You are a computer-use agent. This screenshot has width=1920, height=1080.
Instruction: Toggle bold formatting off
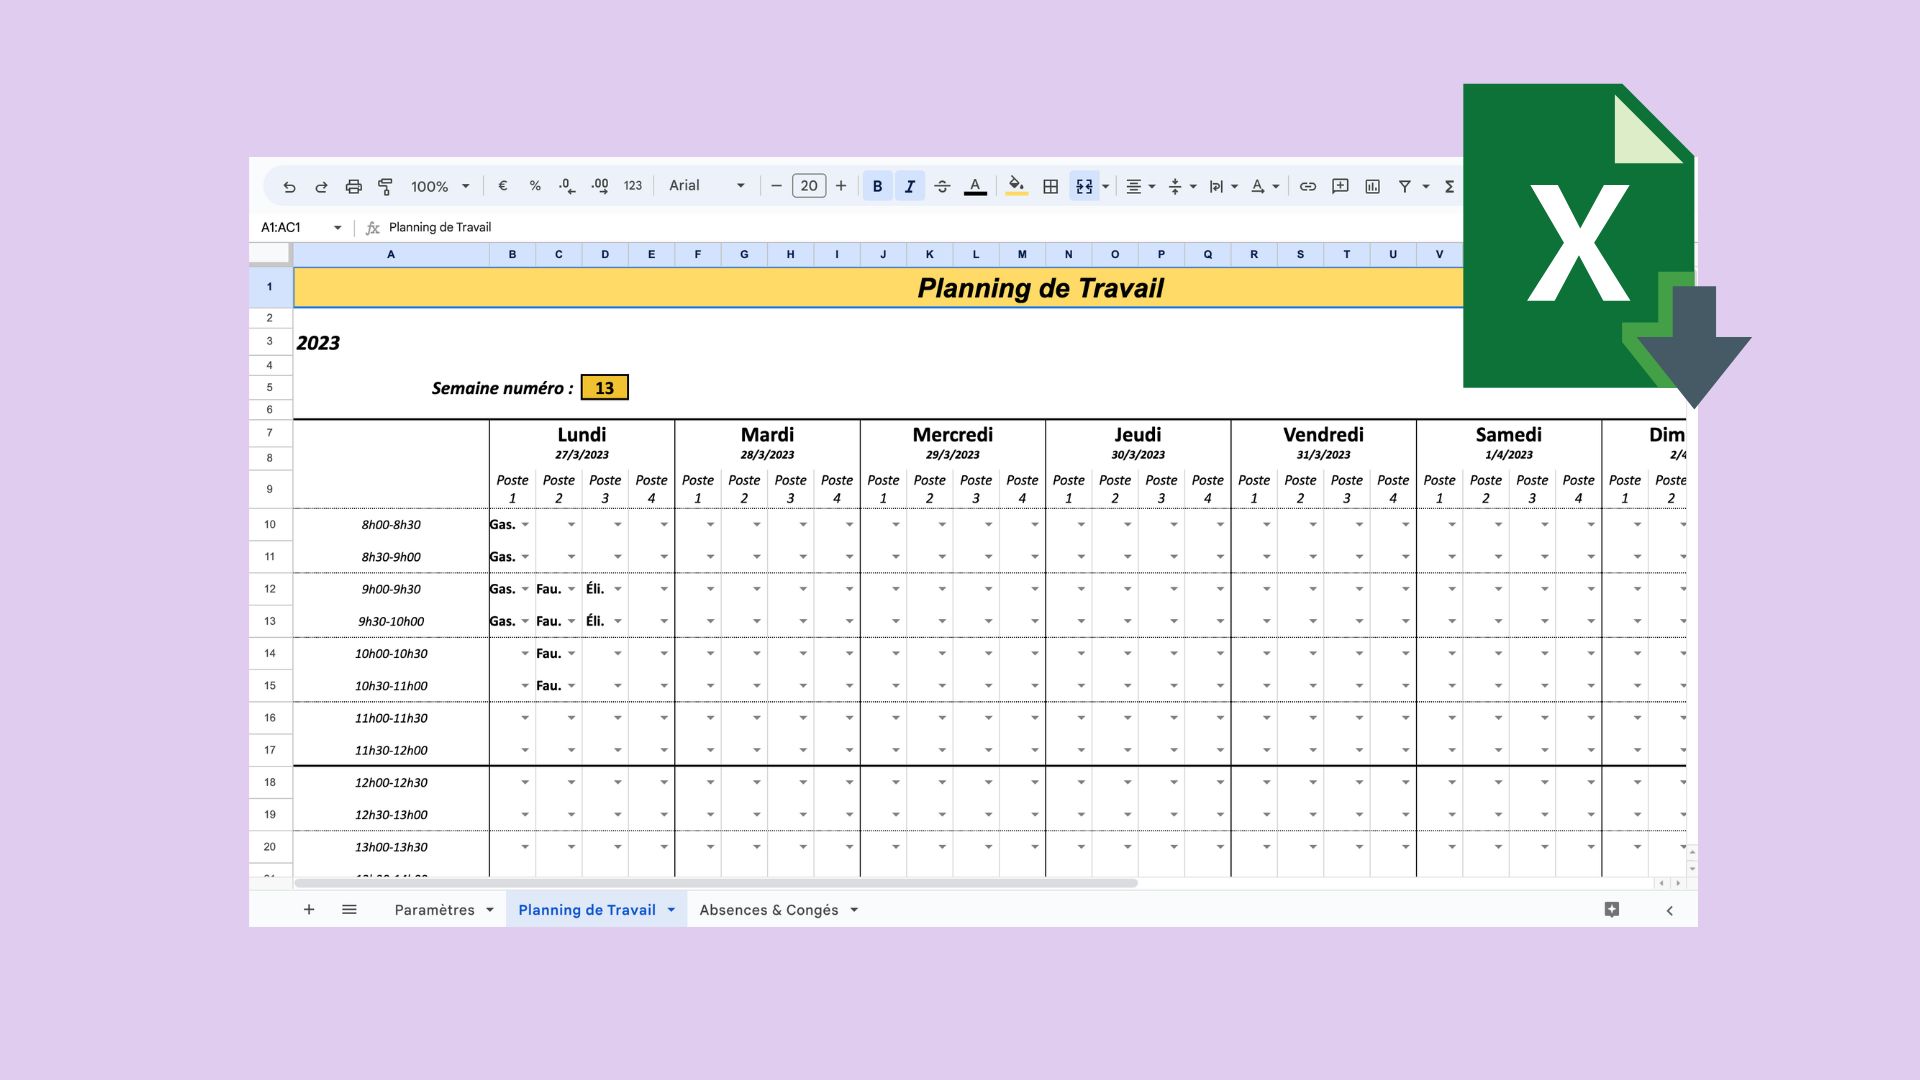pyautogui.click(x=876, y=186)
